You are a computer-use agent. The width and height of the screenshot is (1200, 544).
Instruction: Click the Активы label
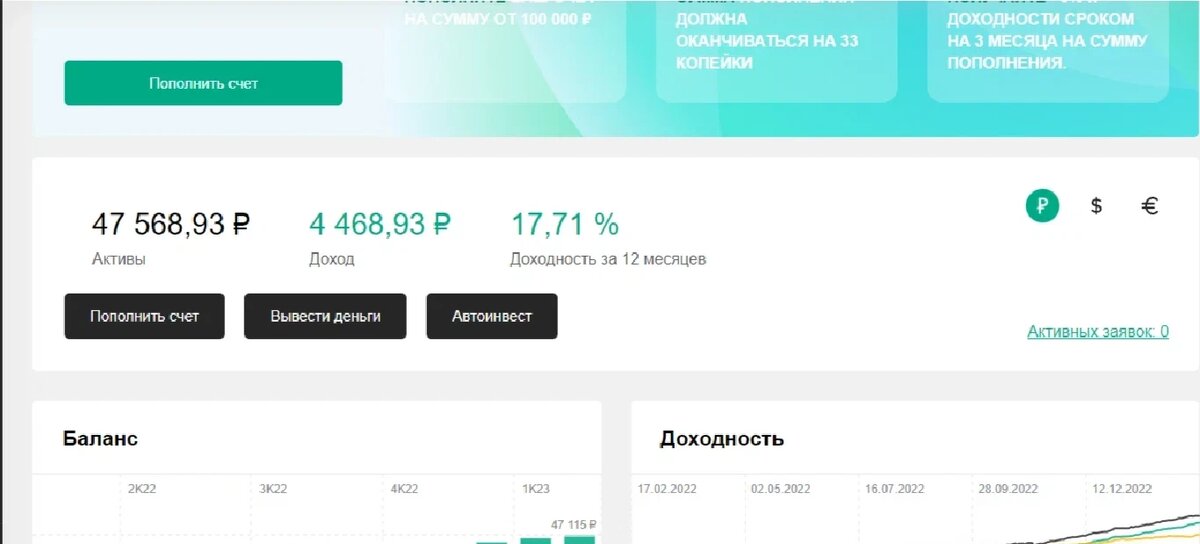118,259
